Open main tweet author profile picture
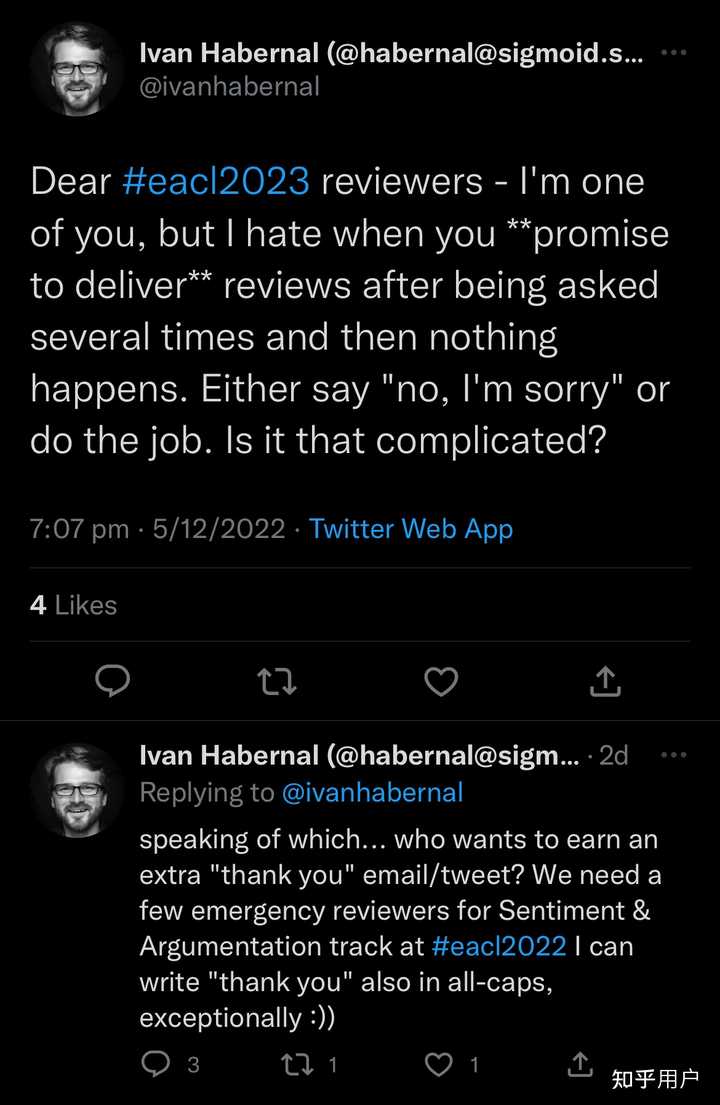720x1105 pixels. coord(77,69)
